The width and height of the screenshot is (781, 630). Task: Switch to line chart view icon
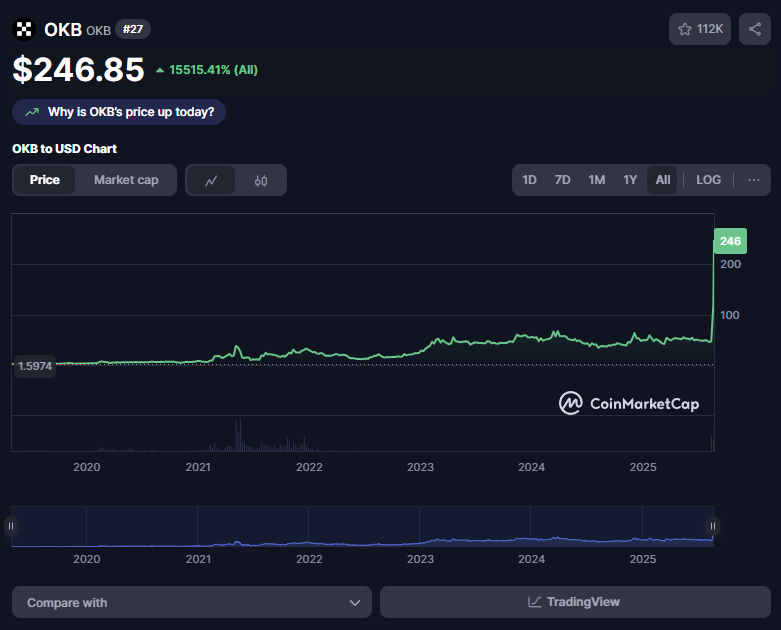pos(211,180)
